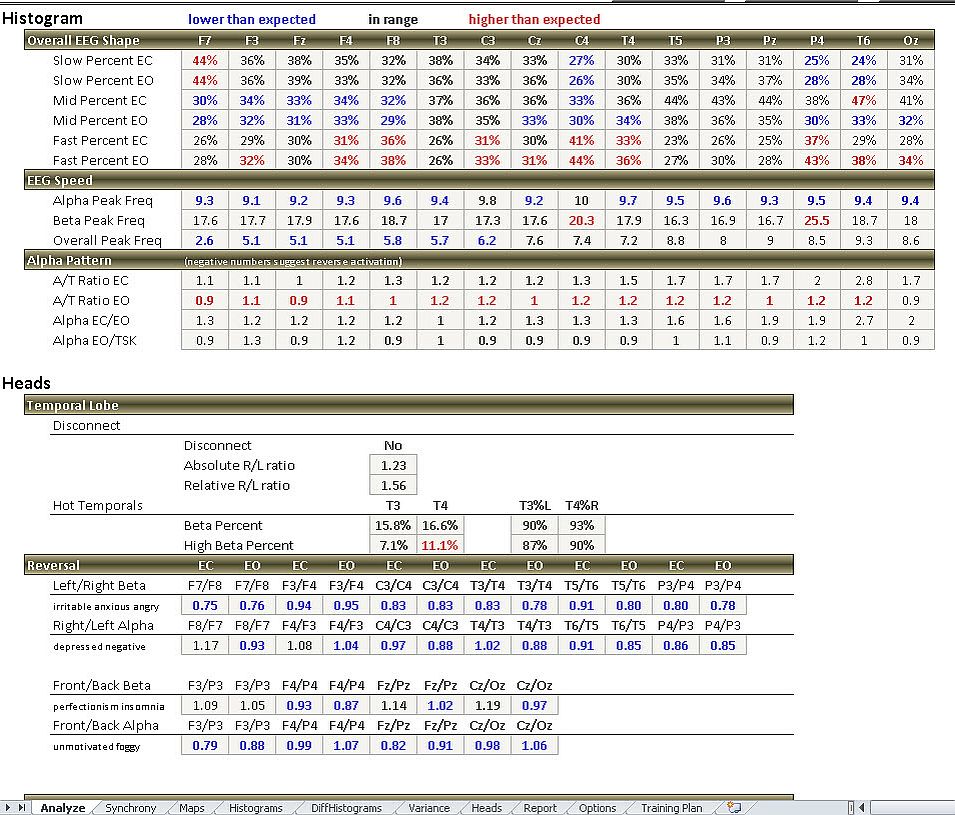Select the Reversal section header label
The width and height of the screenshot is (955, 815).
(53, 565)
